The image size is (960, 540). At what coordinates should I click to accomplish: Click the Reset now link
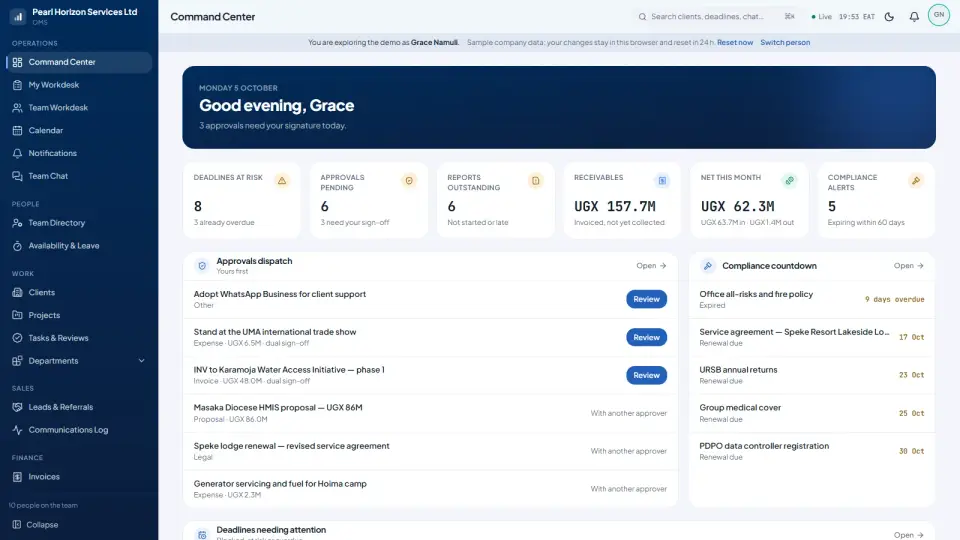pos(735,42)
